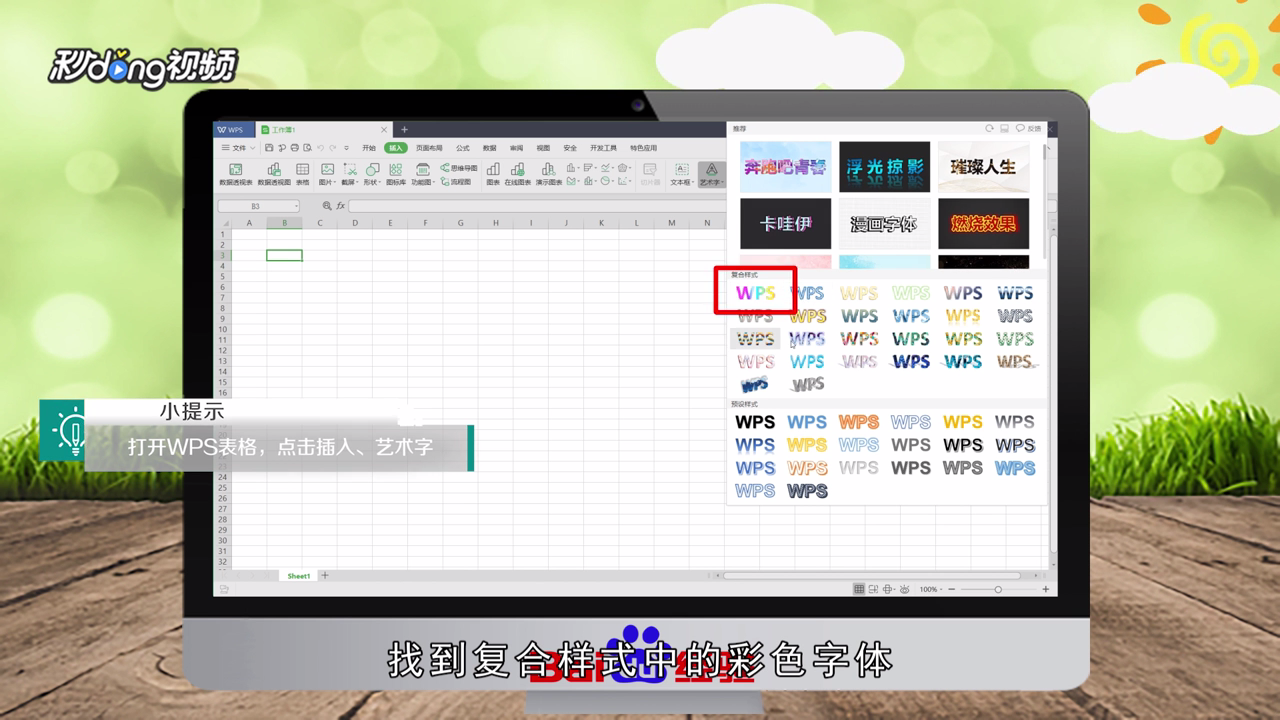Screen dimensions: 1280x720
Task: Expand the 文件 menu dropdown arrow
Action: [x=252, y=148]
